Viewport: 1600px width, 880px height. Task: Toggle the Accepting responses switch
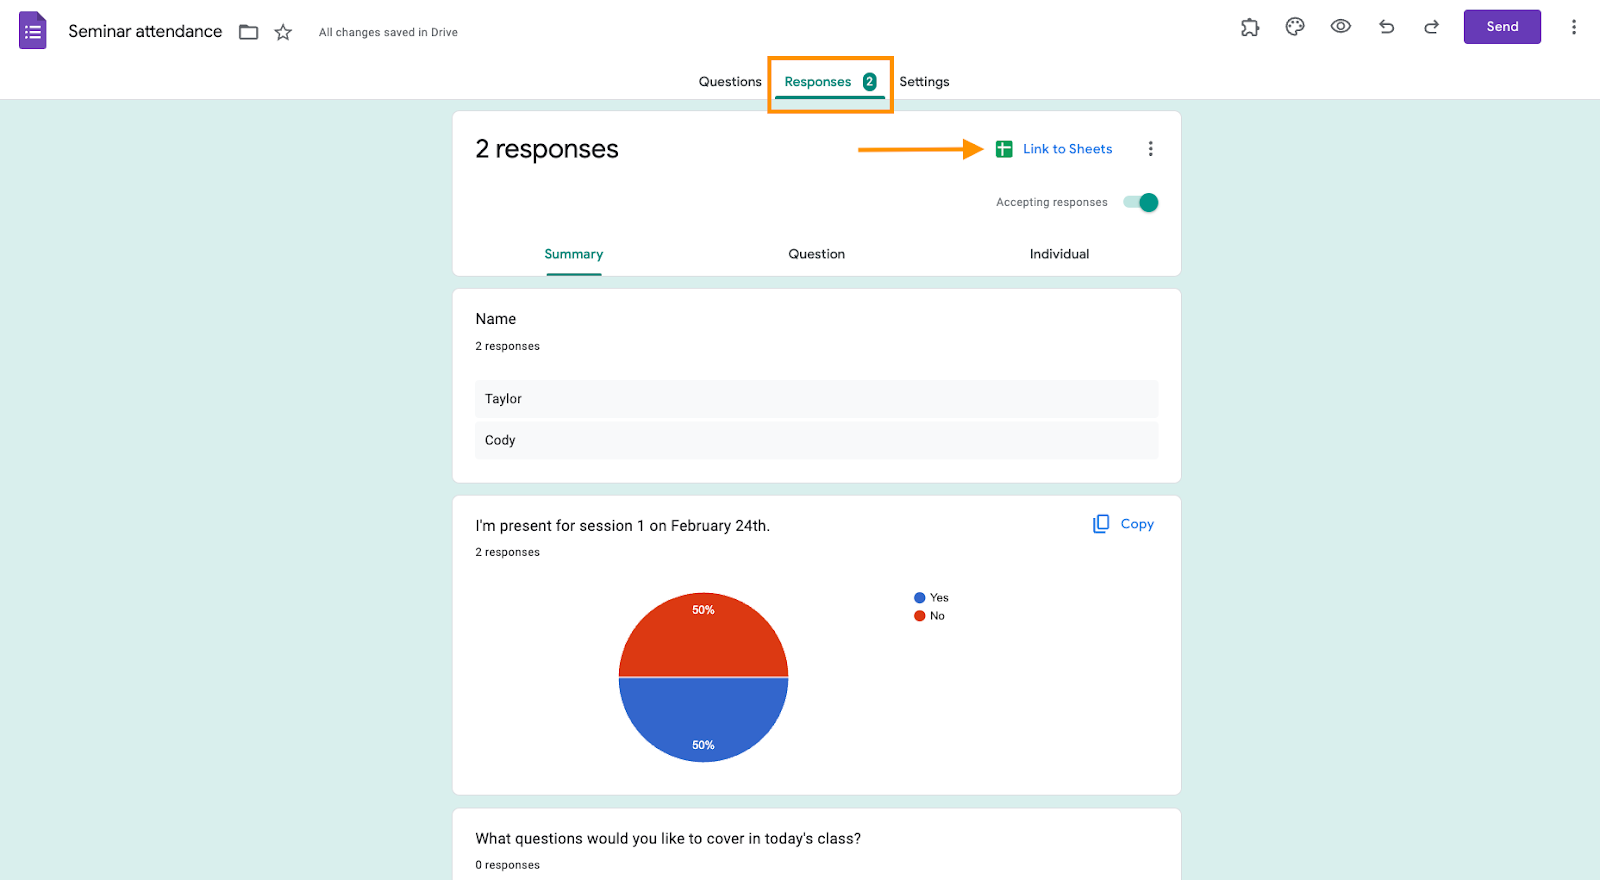click(x=1141, y=202)
